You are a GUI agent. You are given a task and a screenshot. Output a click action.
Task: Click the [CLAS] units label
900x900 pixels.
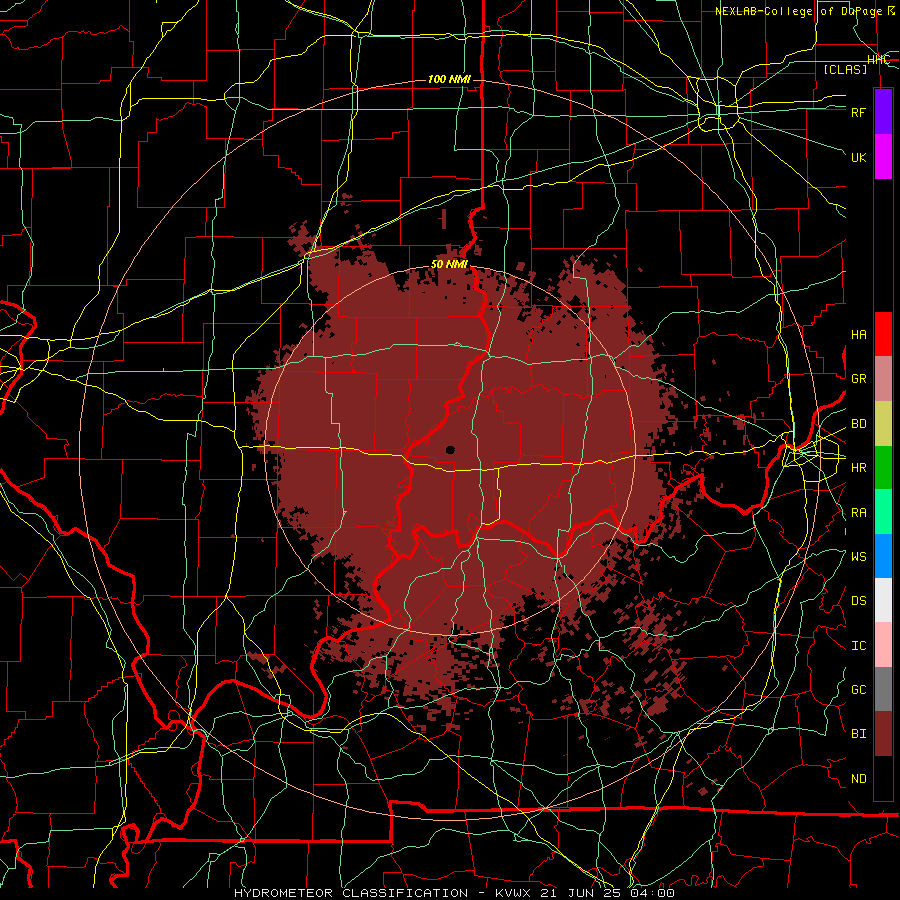click(x=845, y=69)
